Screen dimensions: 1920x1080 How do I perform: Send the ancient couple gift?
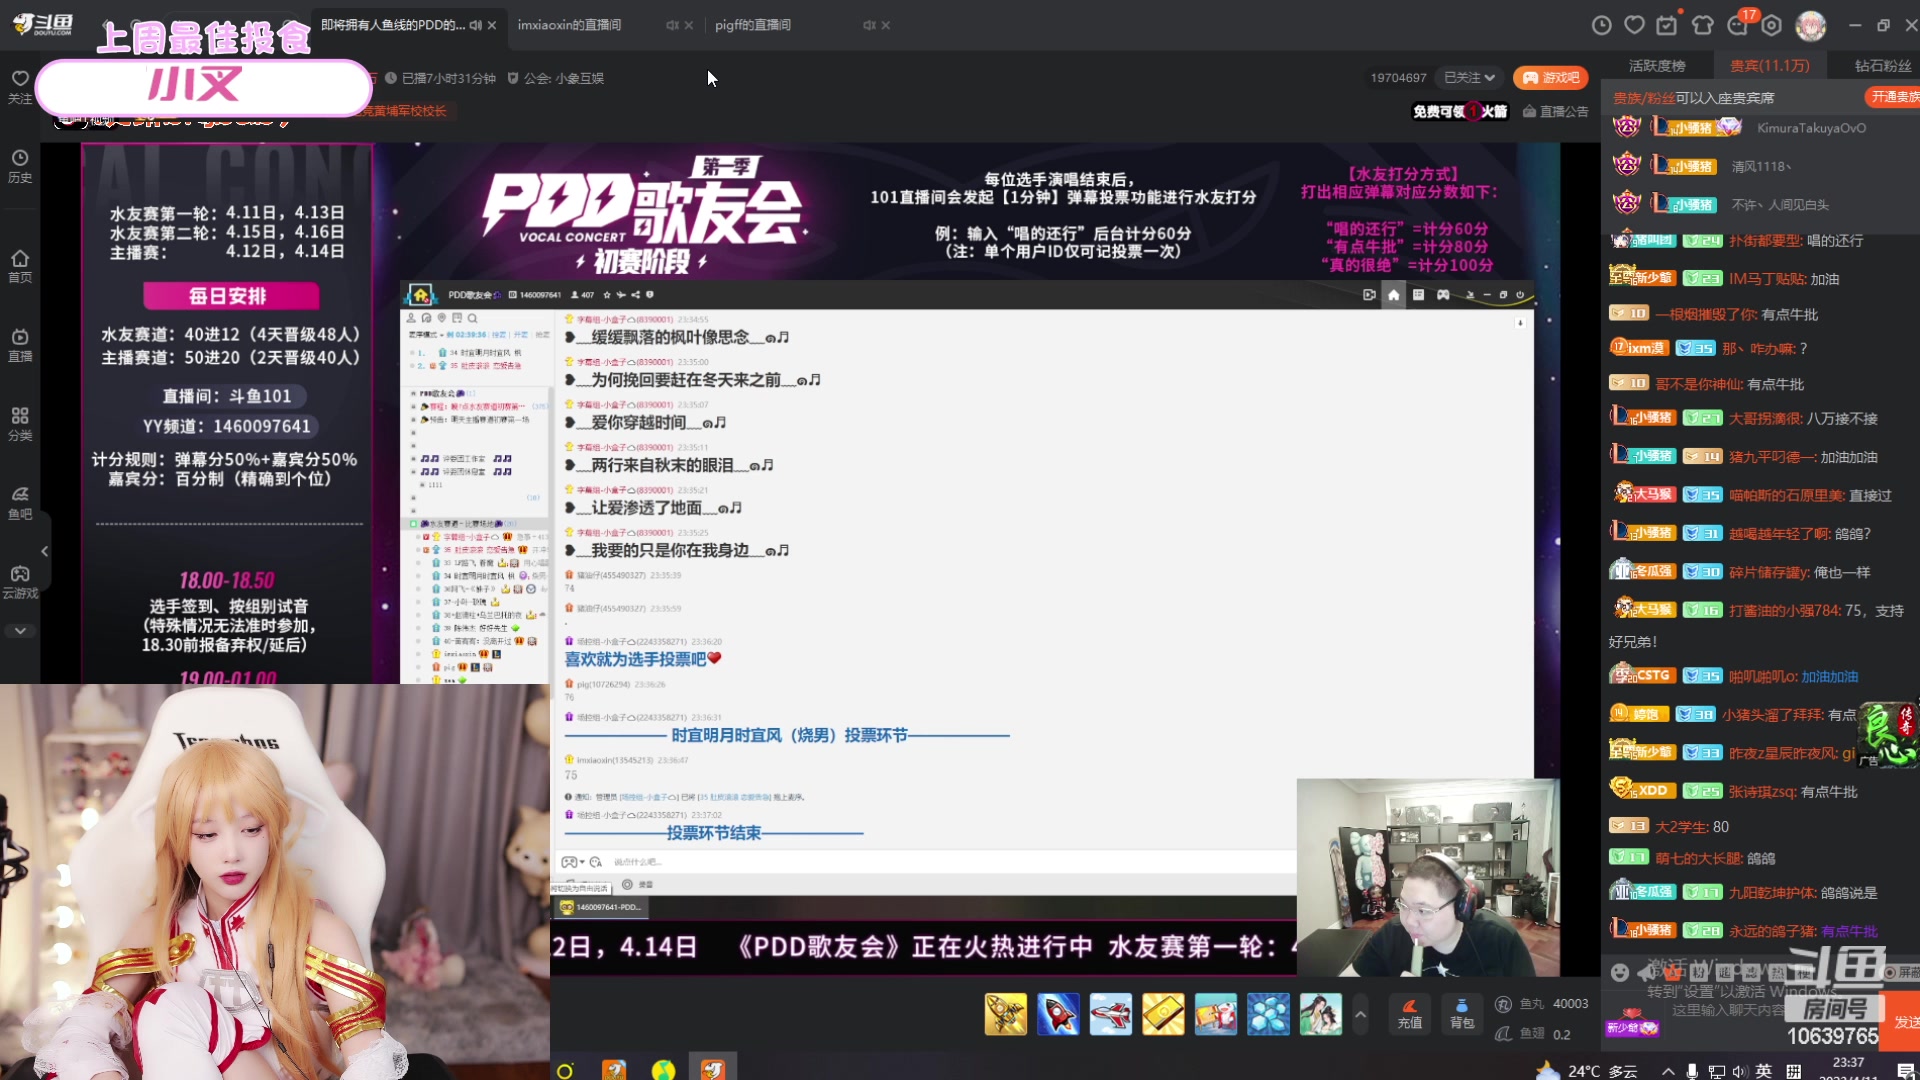pos(1320,1015)
